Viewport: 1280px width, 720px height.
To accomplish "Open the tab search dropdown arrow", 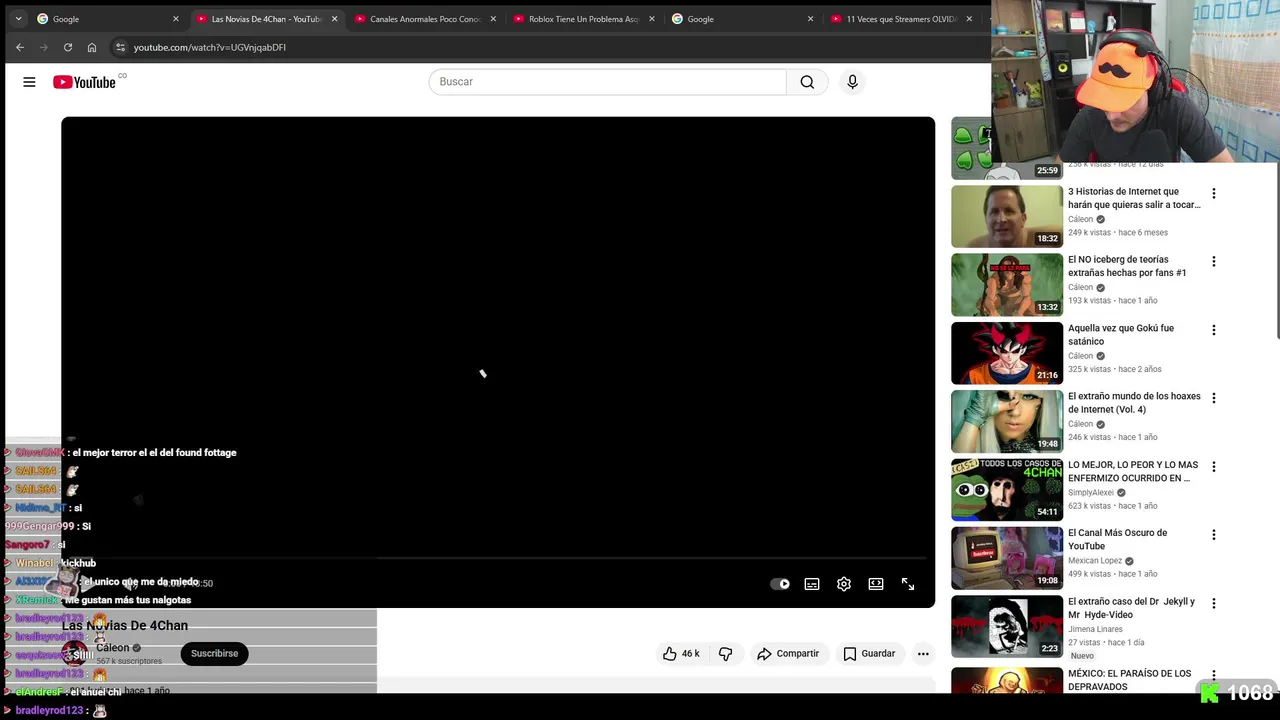I will point(18,18).
